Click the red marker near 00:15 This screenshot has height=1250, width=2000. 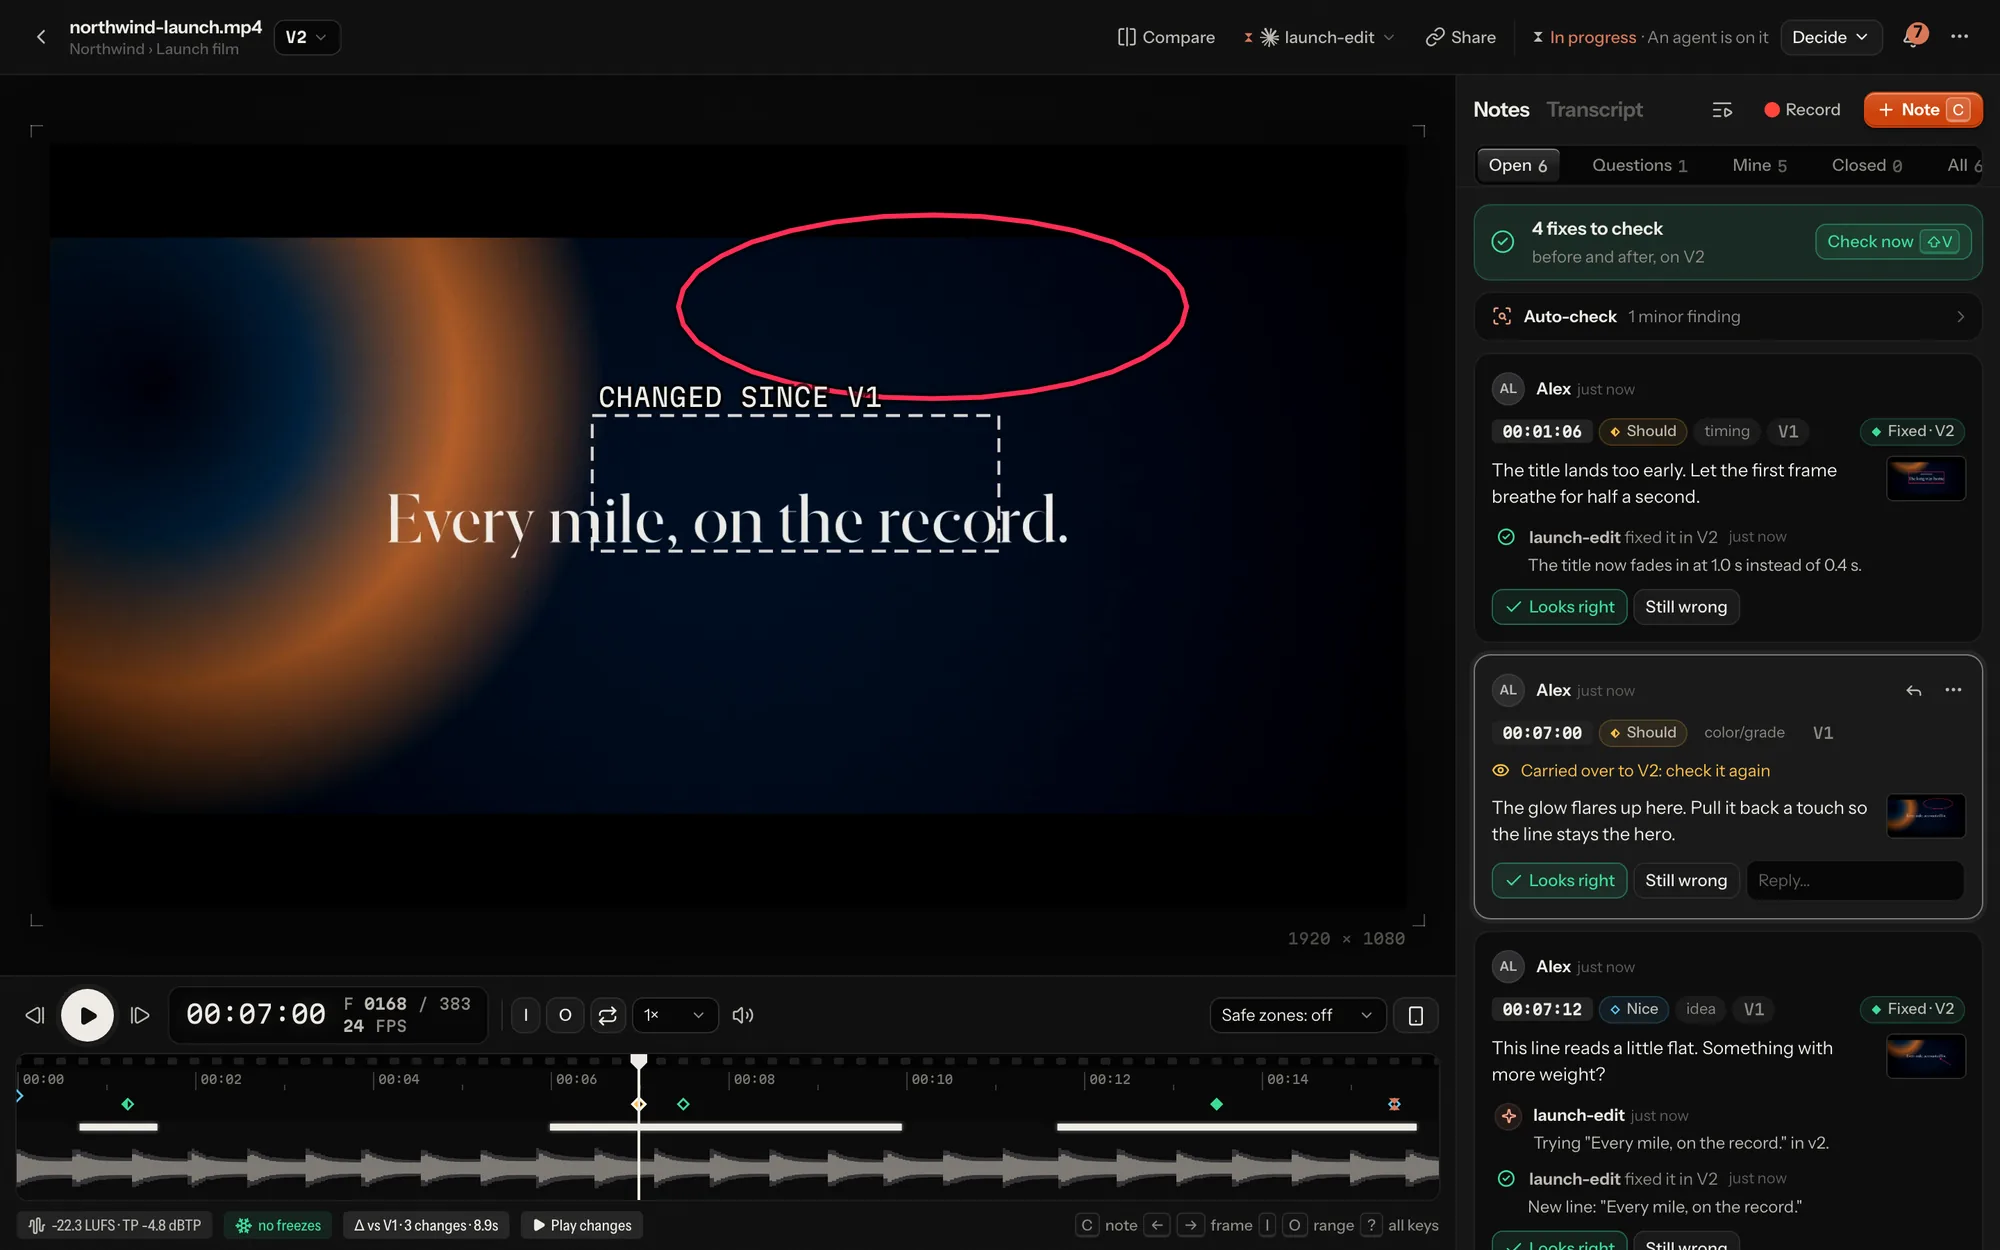click(x=1394, y=1104)
